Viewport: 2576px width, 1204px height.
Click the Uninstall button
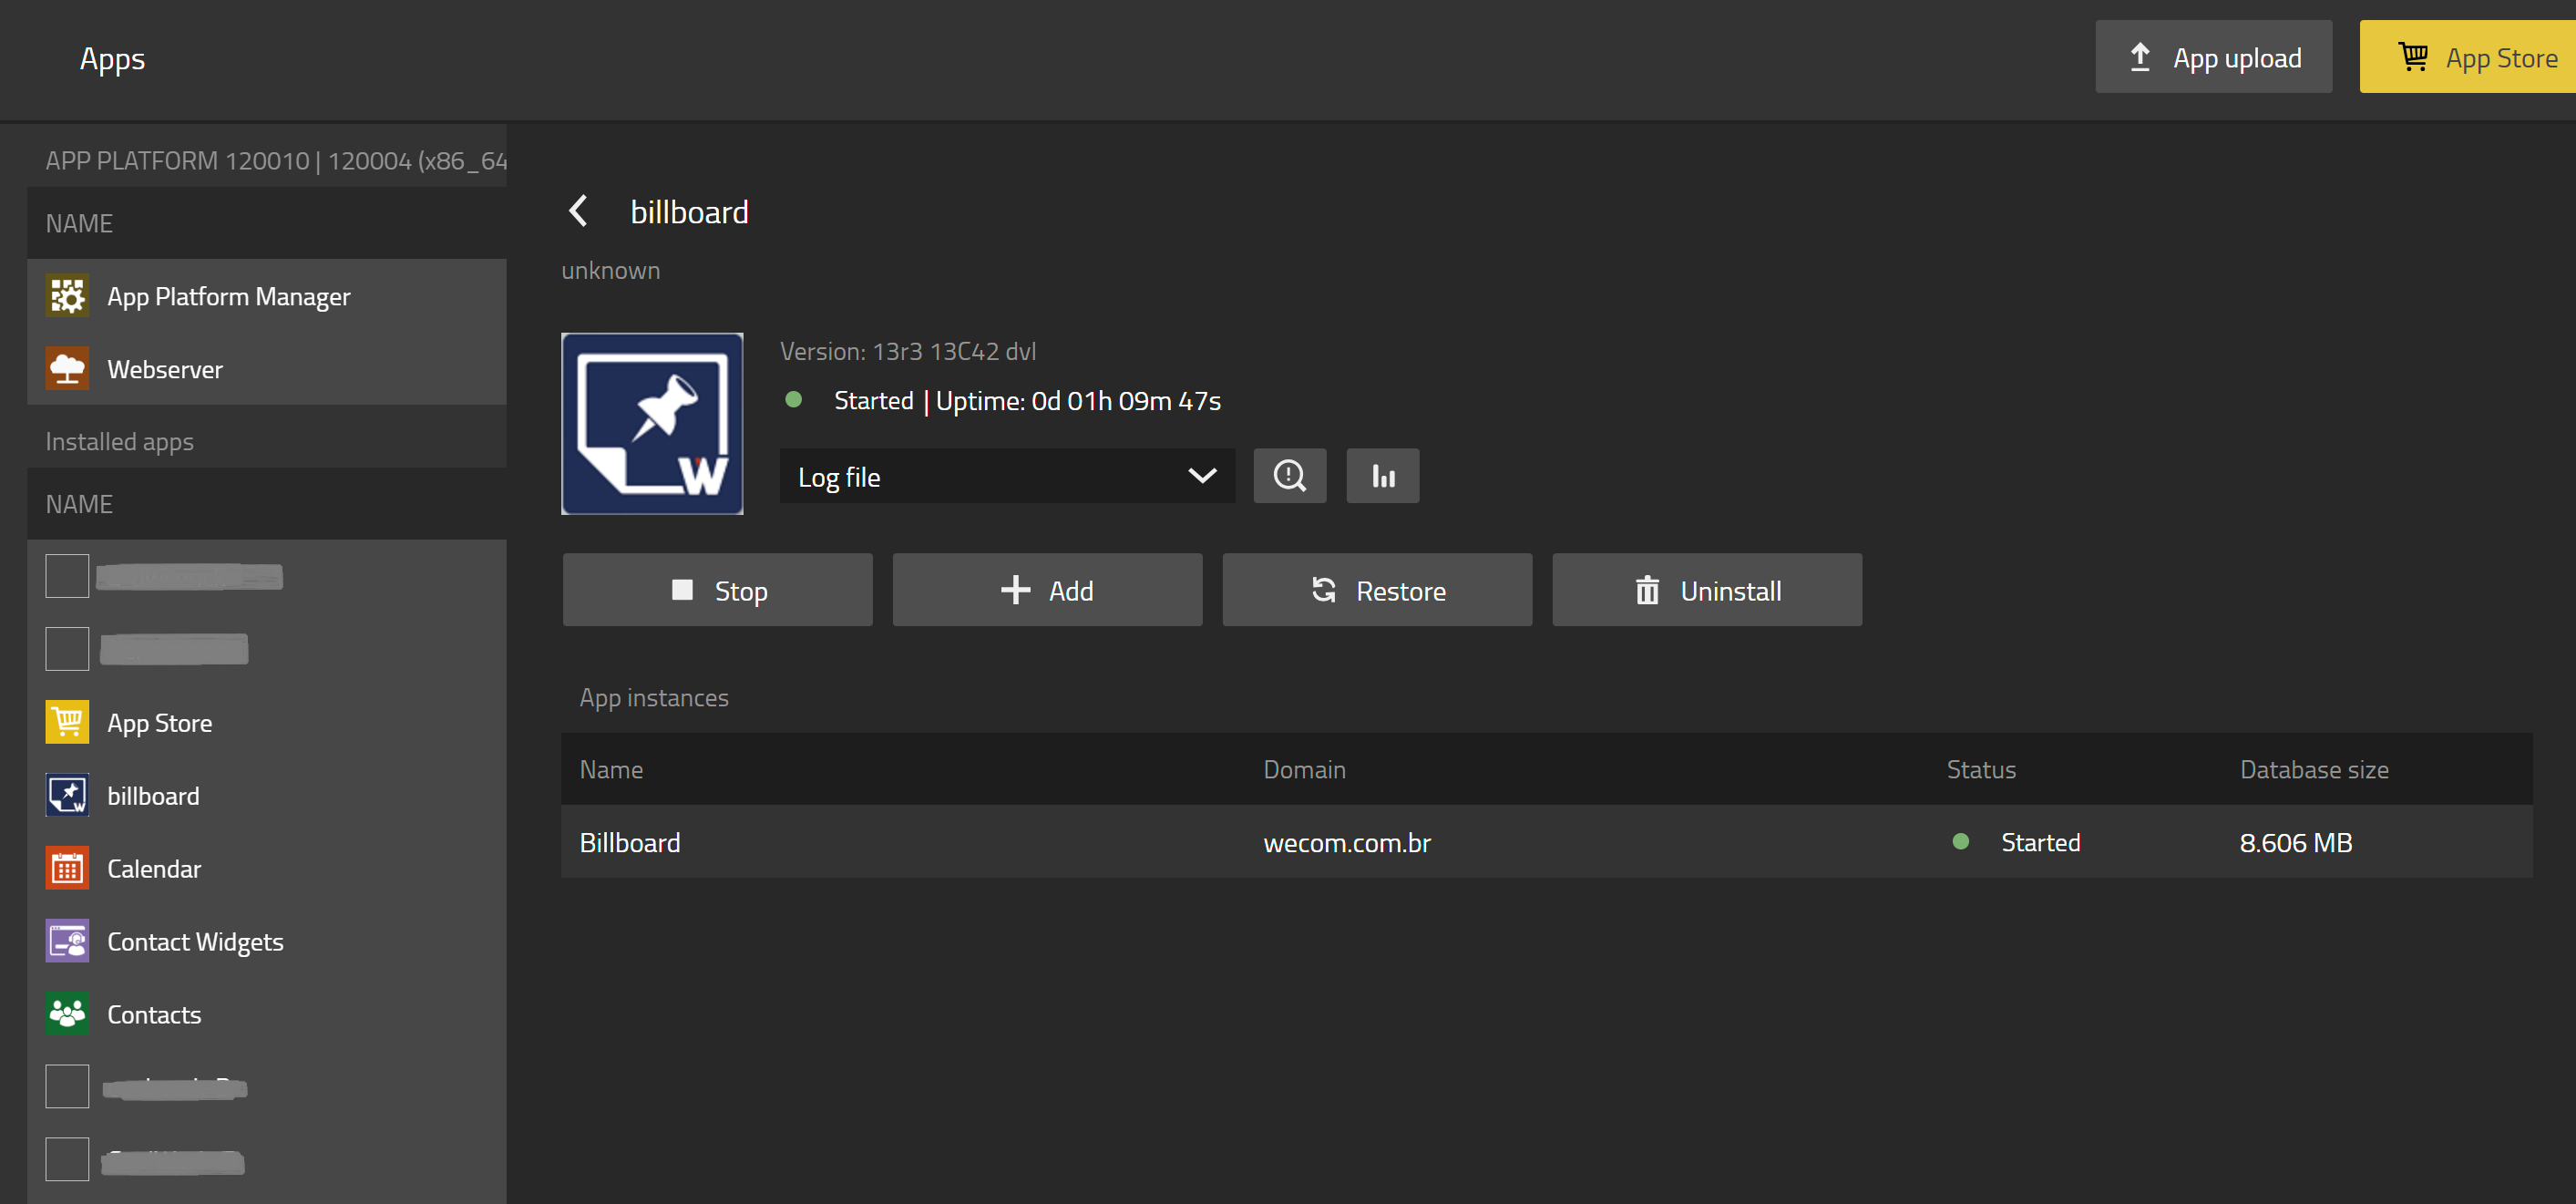tap(1706, 590)
